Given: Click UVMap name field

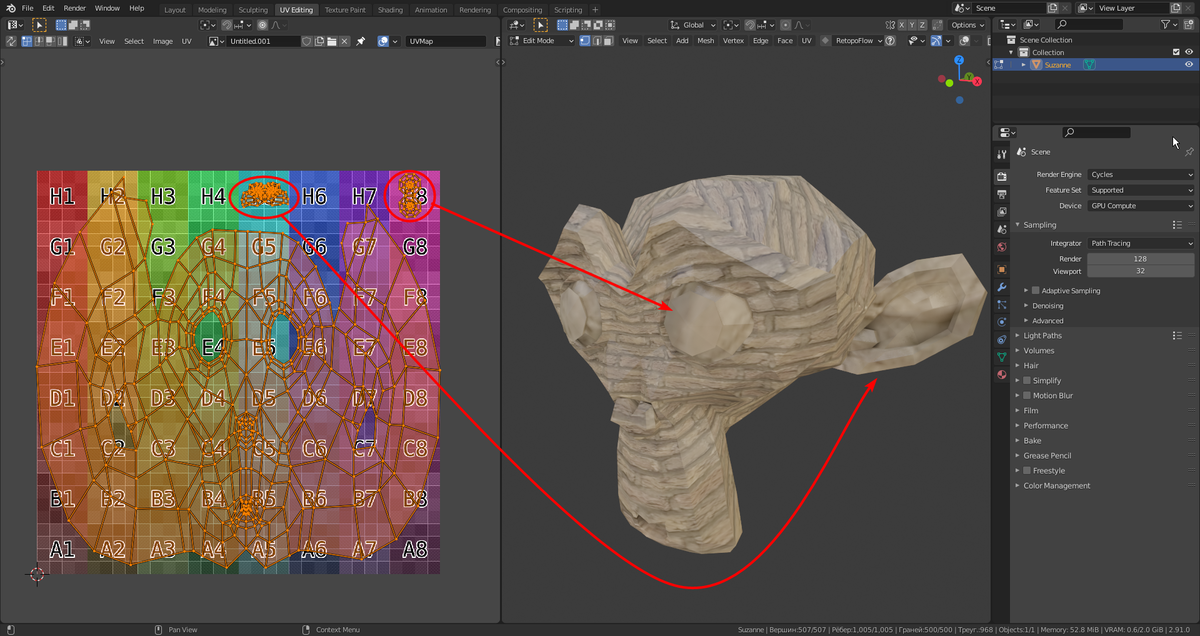Looking at the screenshot, I should 445,41.
